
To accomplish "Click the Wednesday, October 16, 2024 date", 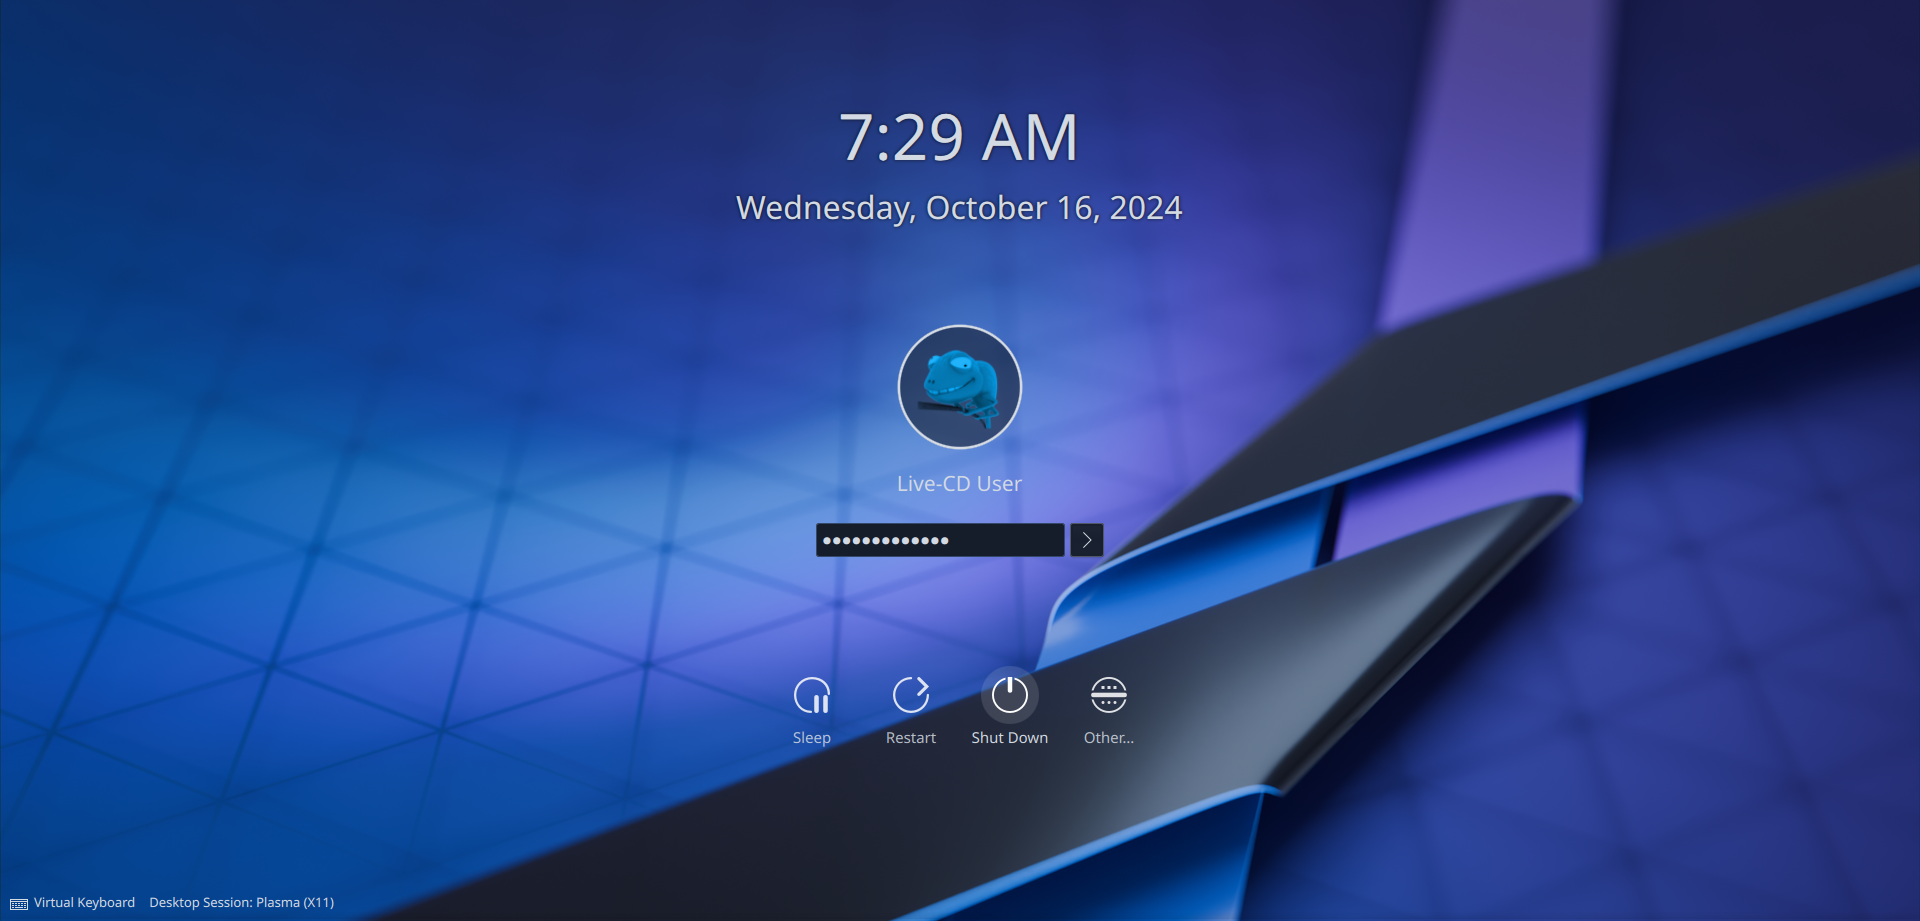I will [960, 208].
